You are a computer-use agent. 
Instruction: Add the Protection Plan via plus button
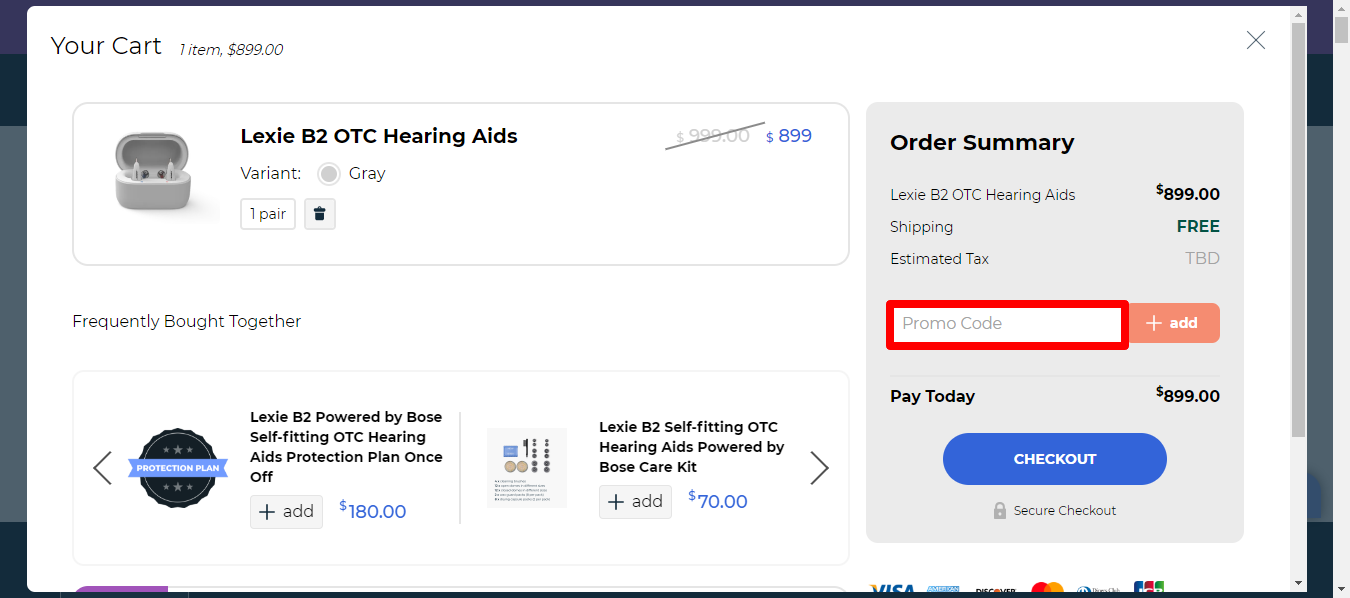point(286,511)
